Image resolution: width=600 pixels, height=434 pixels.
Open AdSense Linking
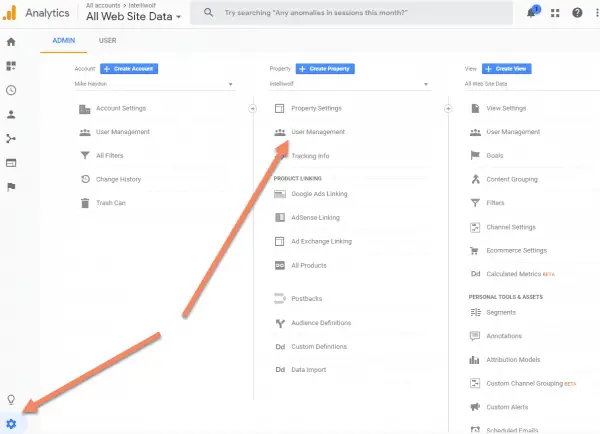315,217
